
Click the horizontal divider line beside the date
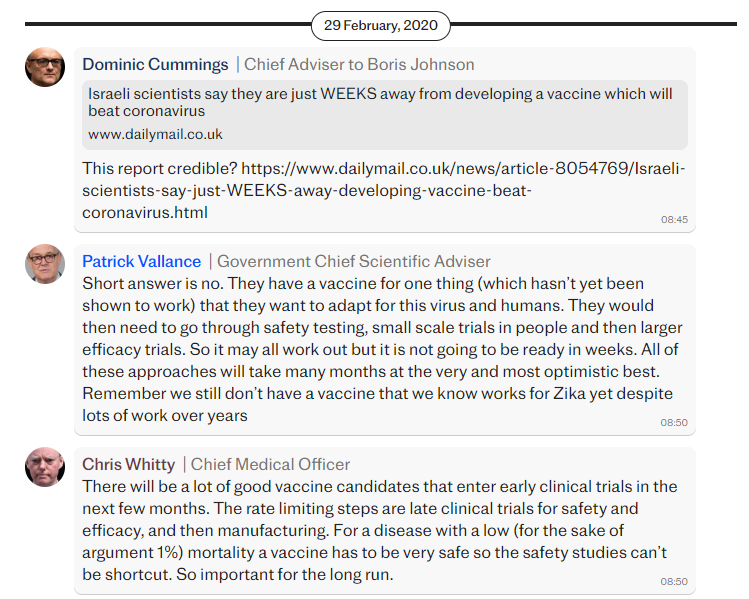(x=160, y=22)
